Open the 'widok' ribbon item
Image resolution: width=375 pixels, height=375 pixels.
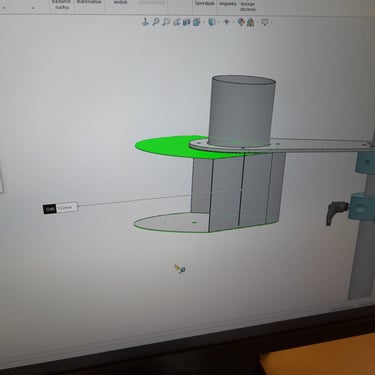pos(120,2)
